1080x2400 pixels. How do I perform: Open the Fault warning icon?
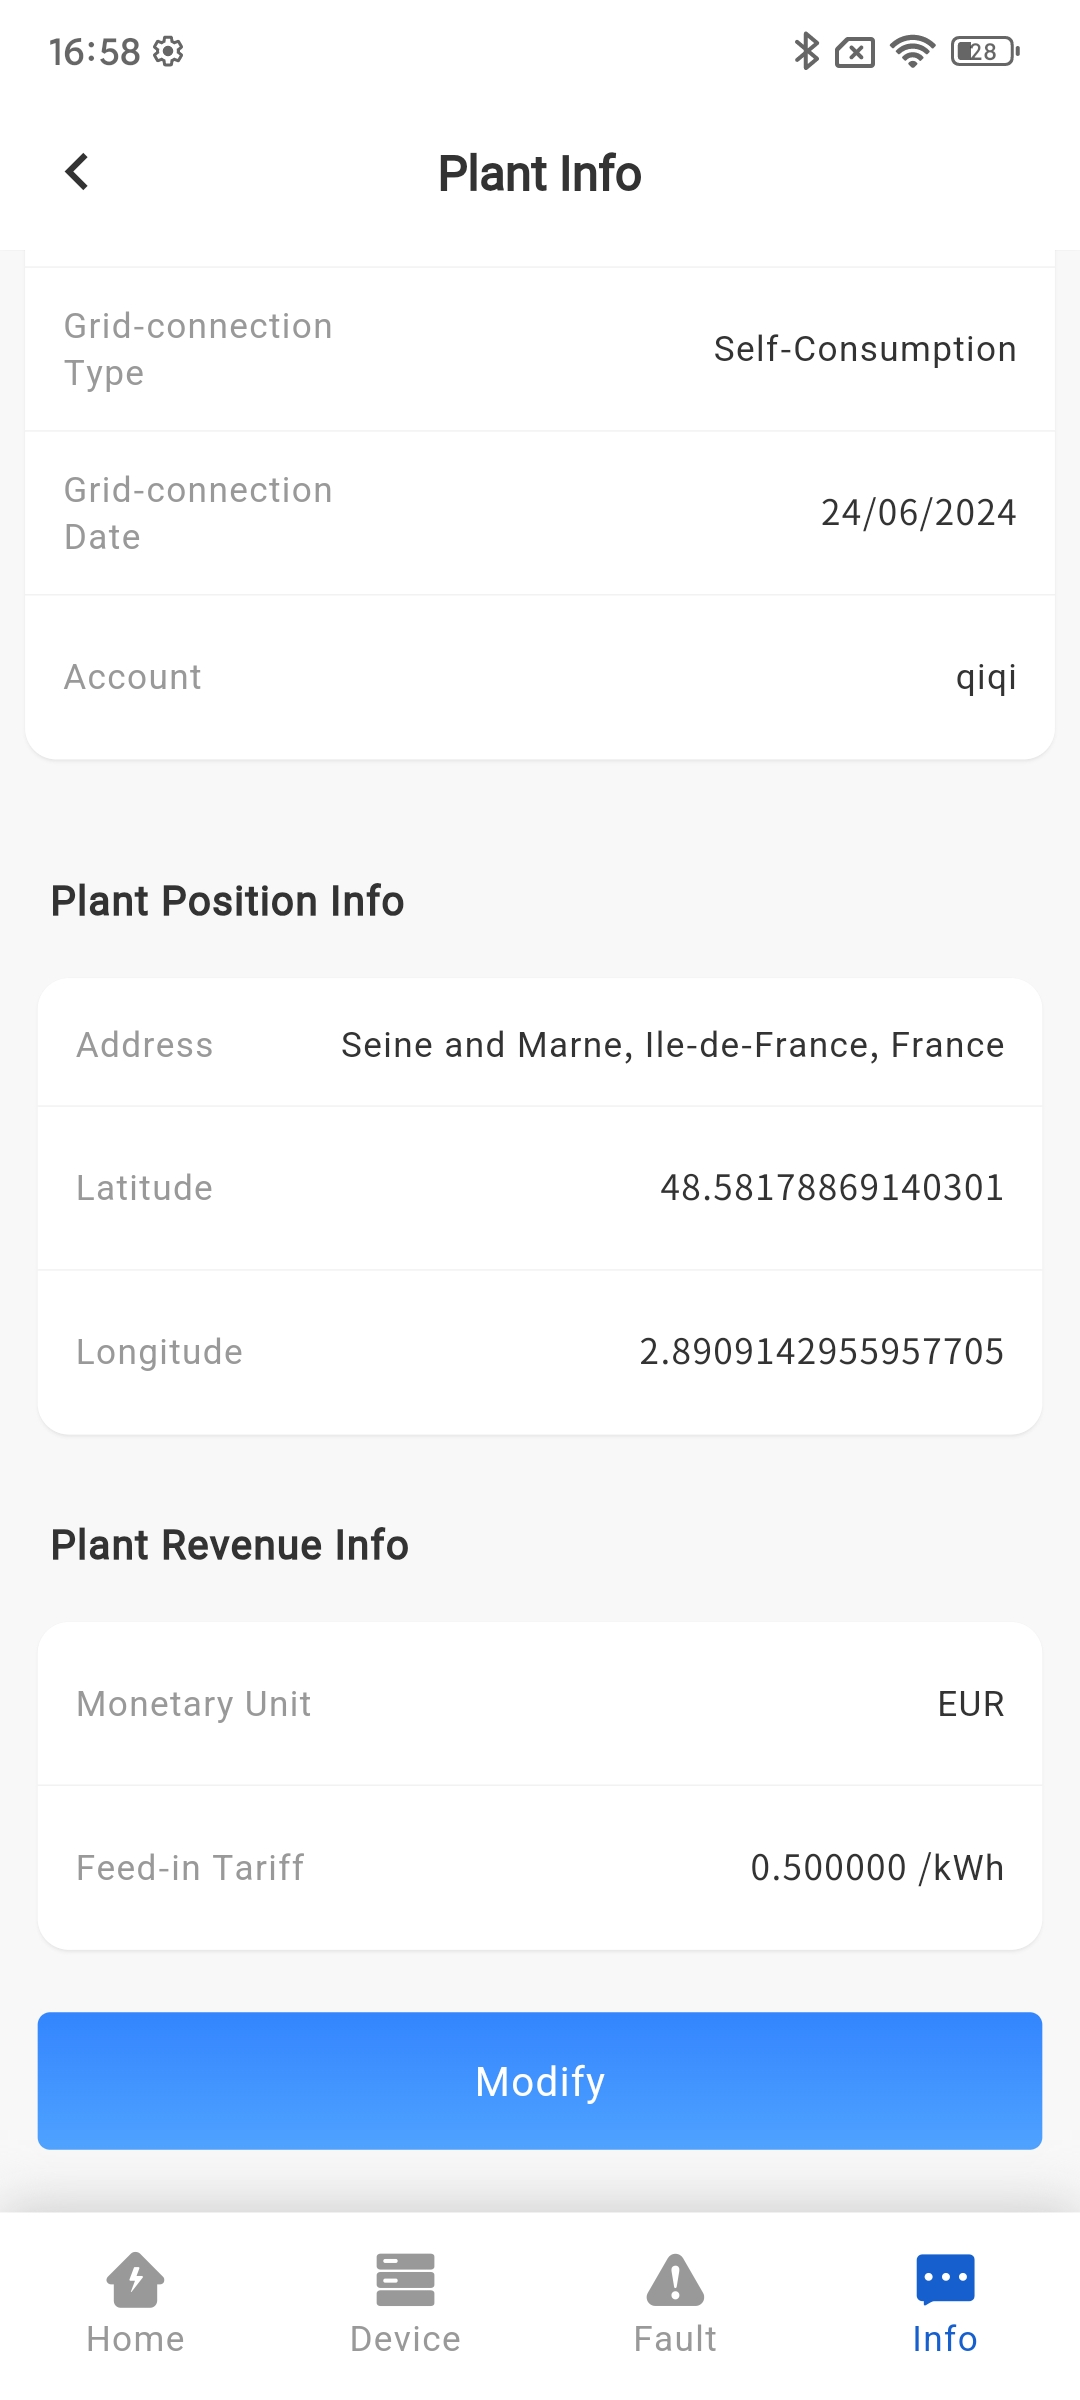pyautogui.click(x=675, y=2280)
